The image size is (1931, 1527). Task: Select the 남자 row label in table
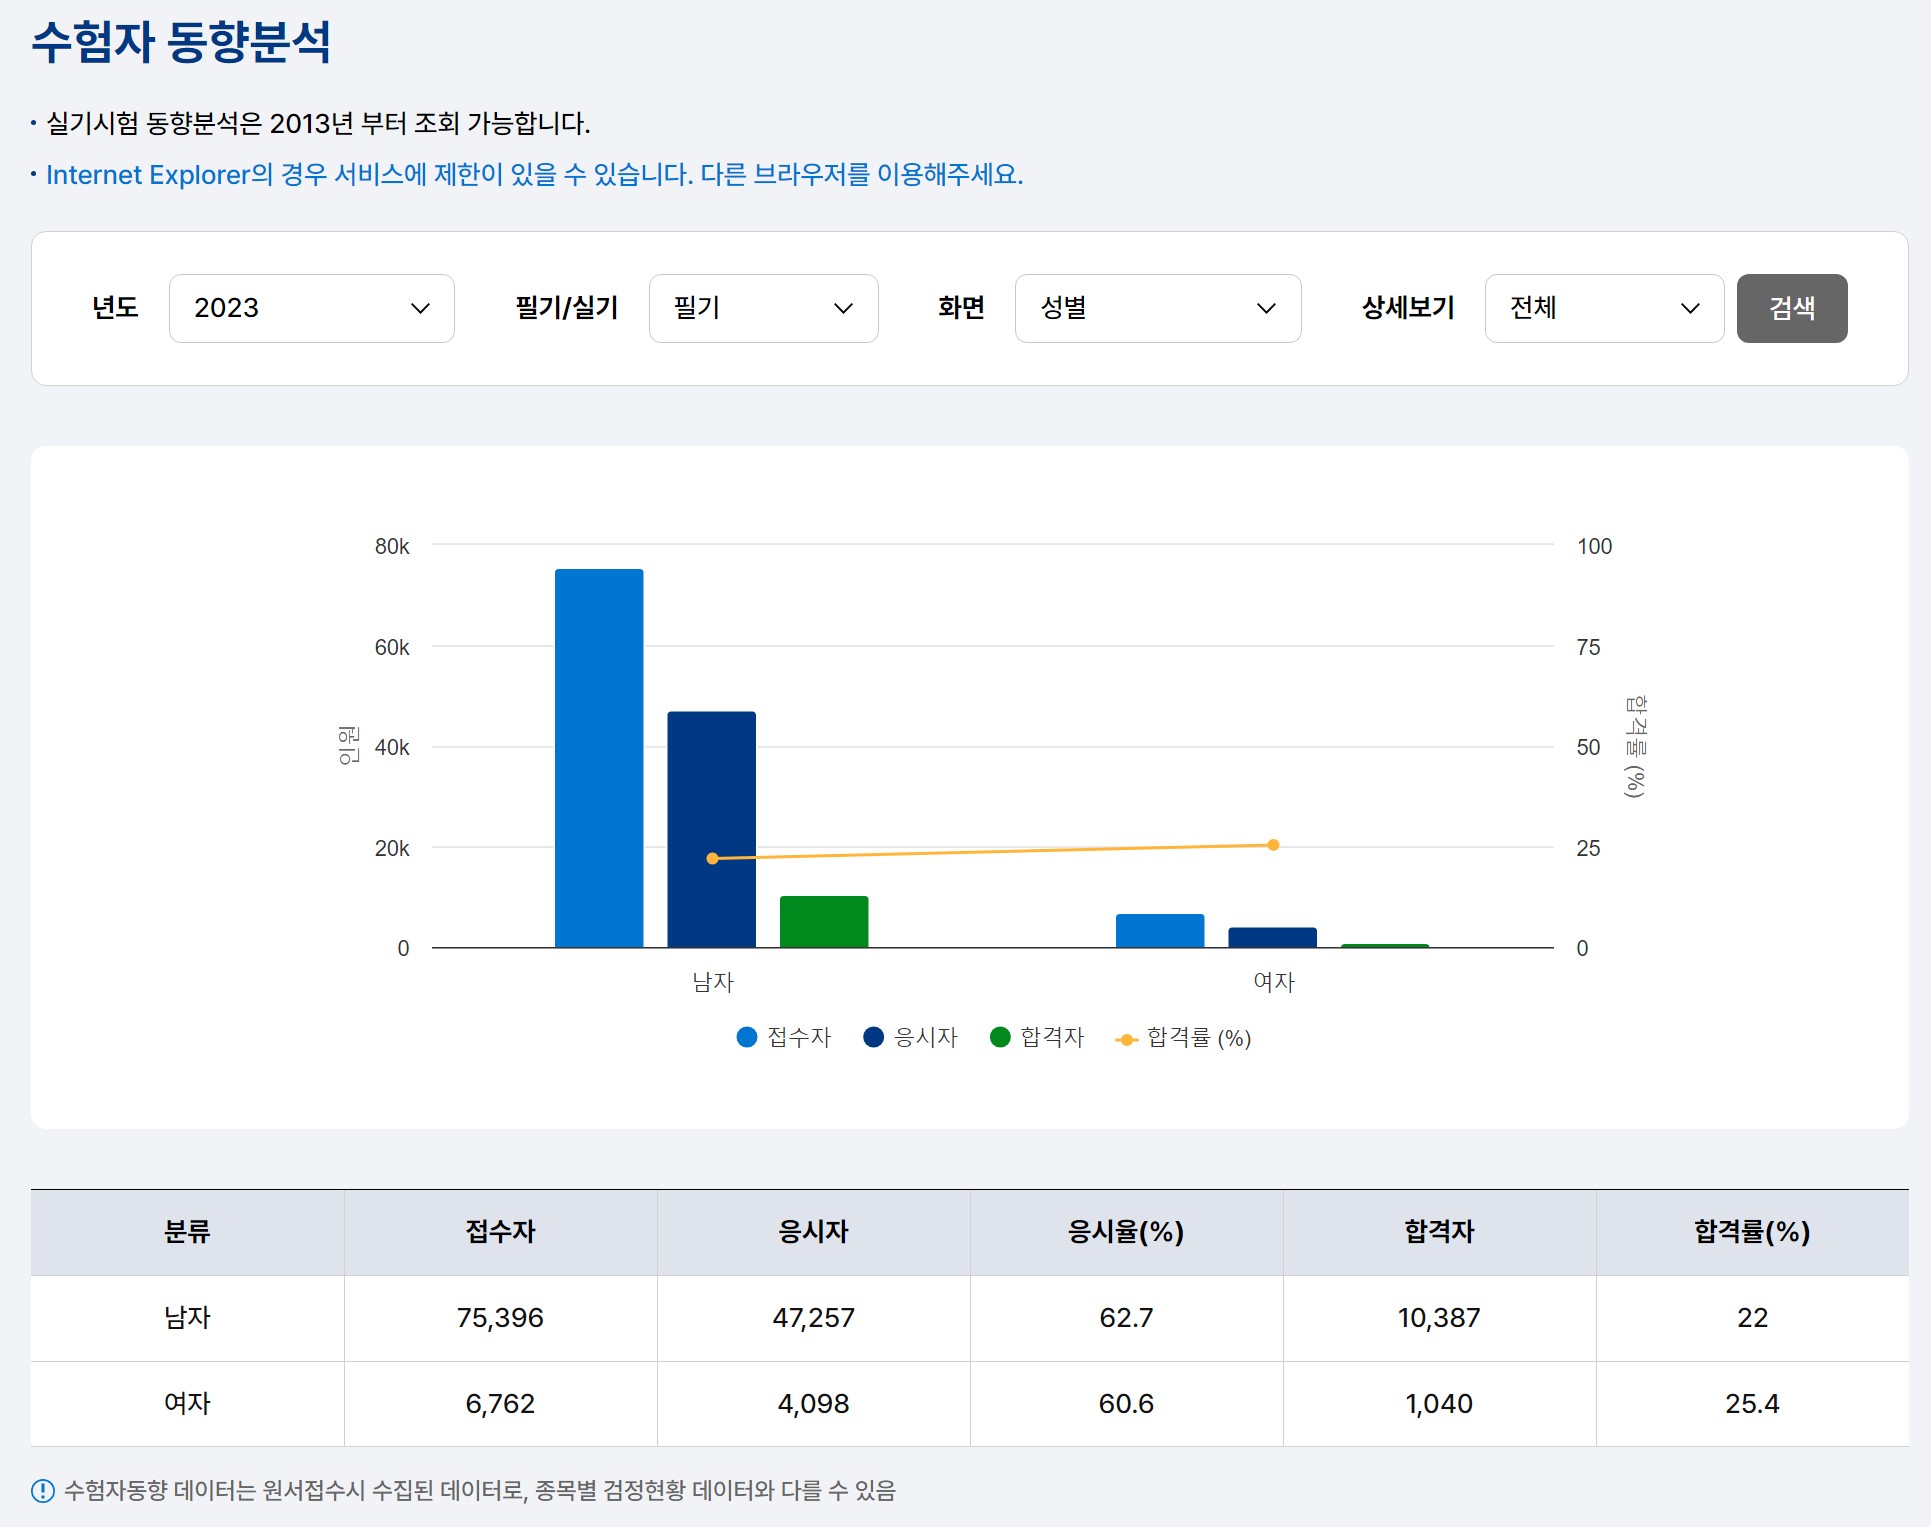click(x=187, y=1317)
